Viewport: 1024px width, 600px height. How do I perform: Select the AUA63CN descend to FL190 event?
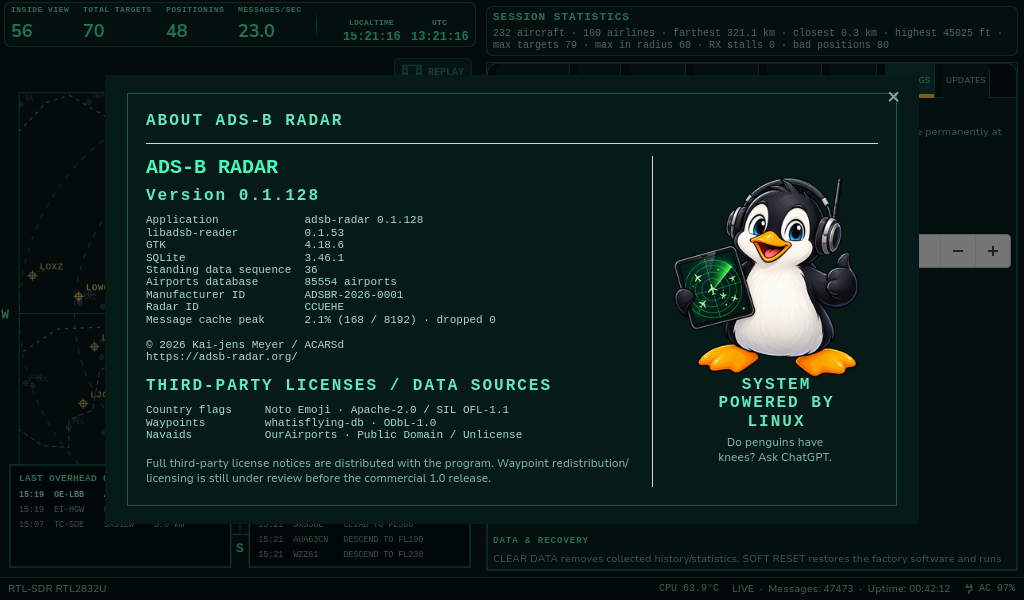click(x=340, y=540)
